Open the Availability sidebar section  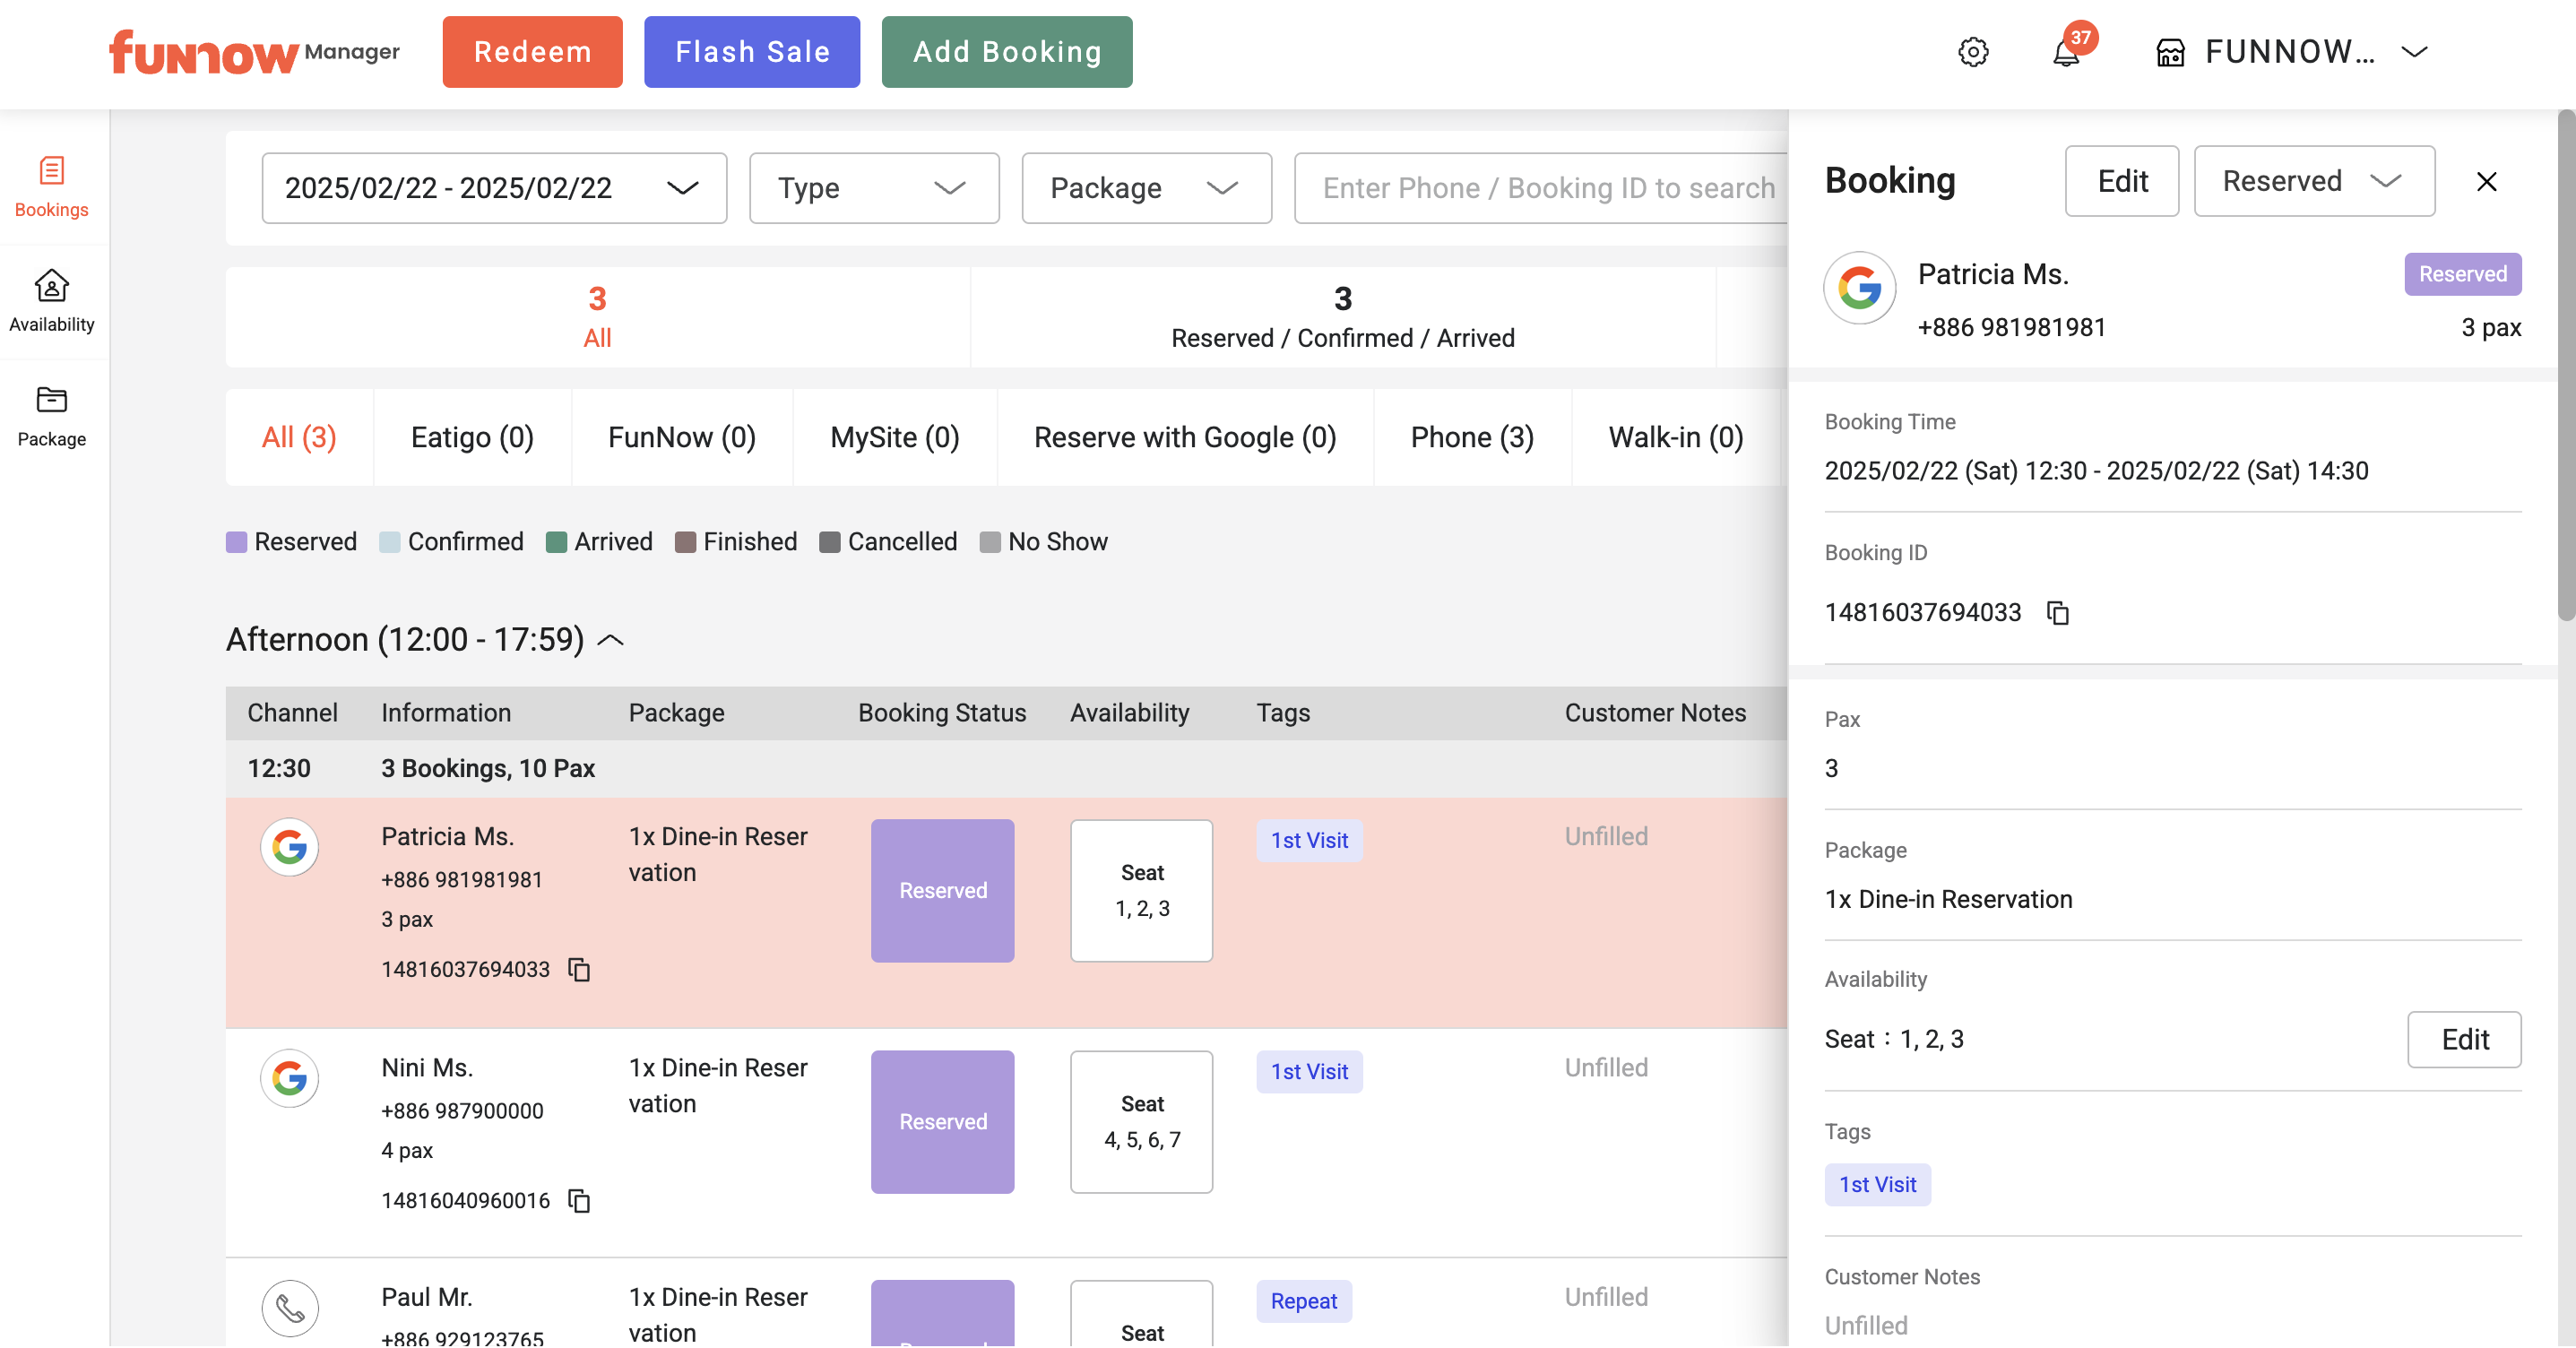[x=52, y=300]
